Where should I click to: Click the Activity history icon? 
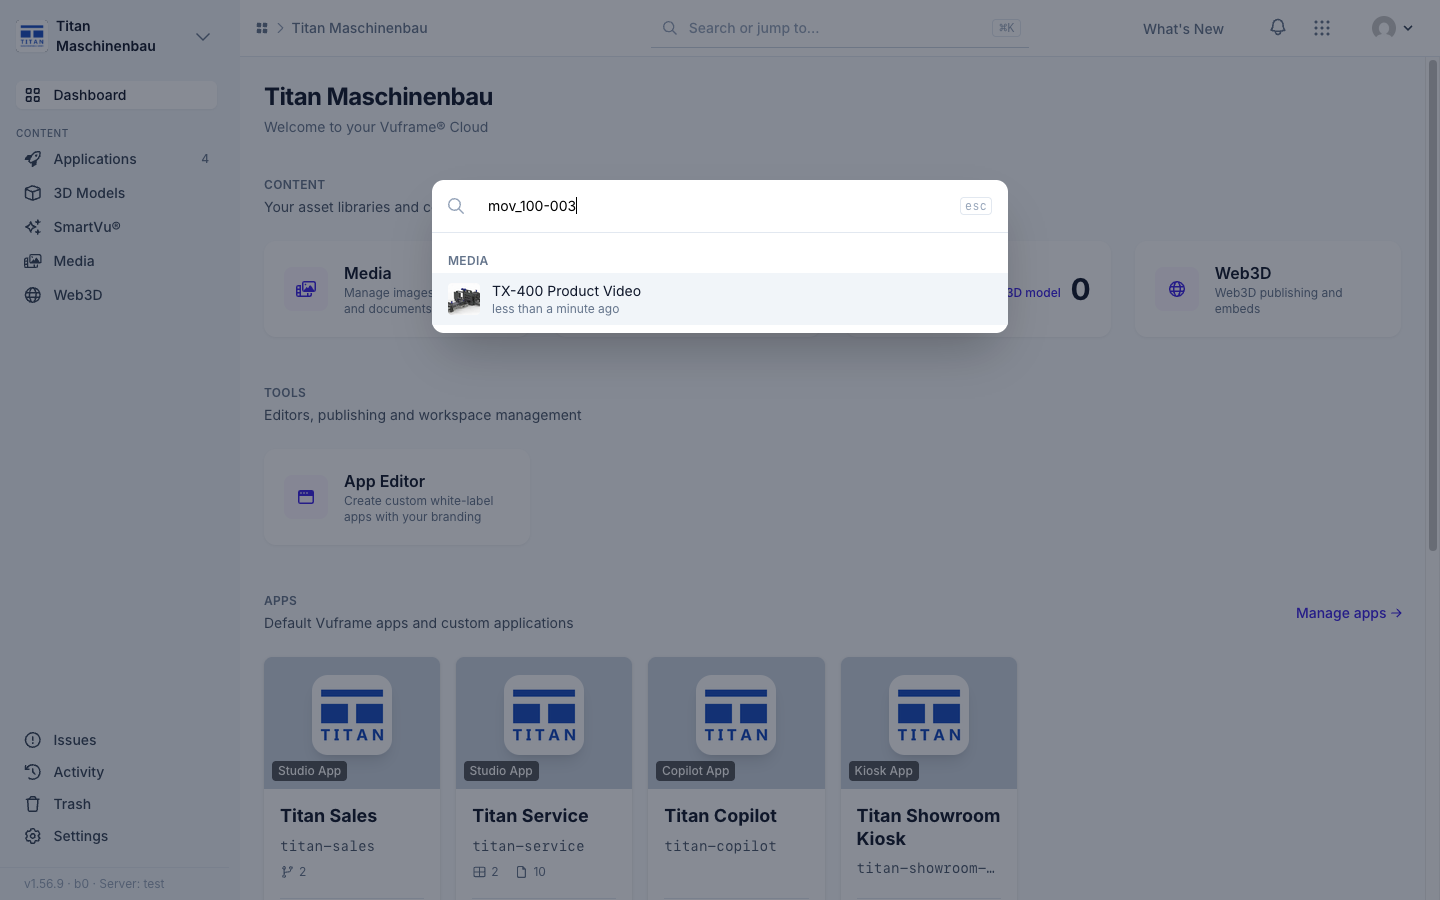(33, 772)
